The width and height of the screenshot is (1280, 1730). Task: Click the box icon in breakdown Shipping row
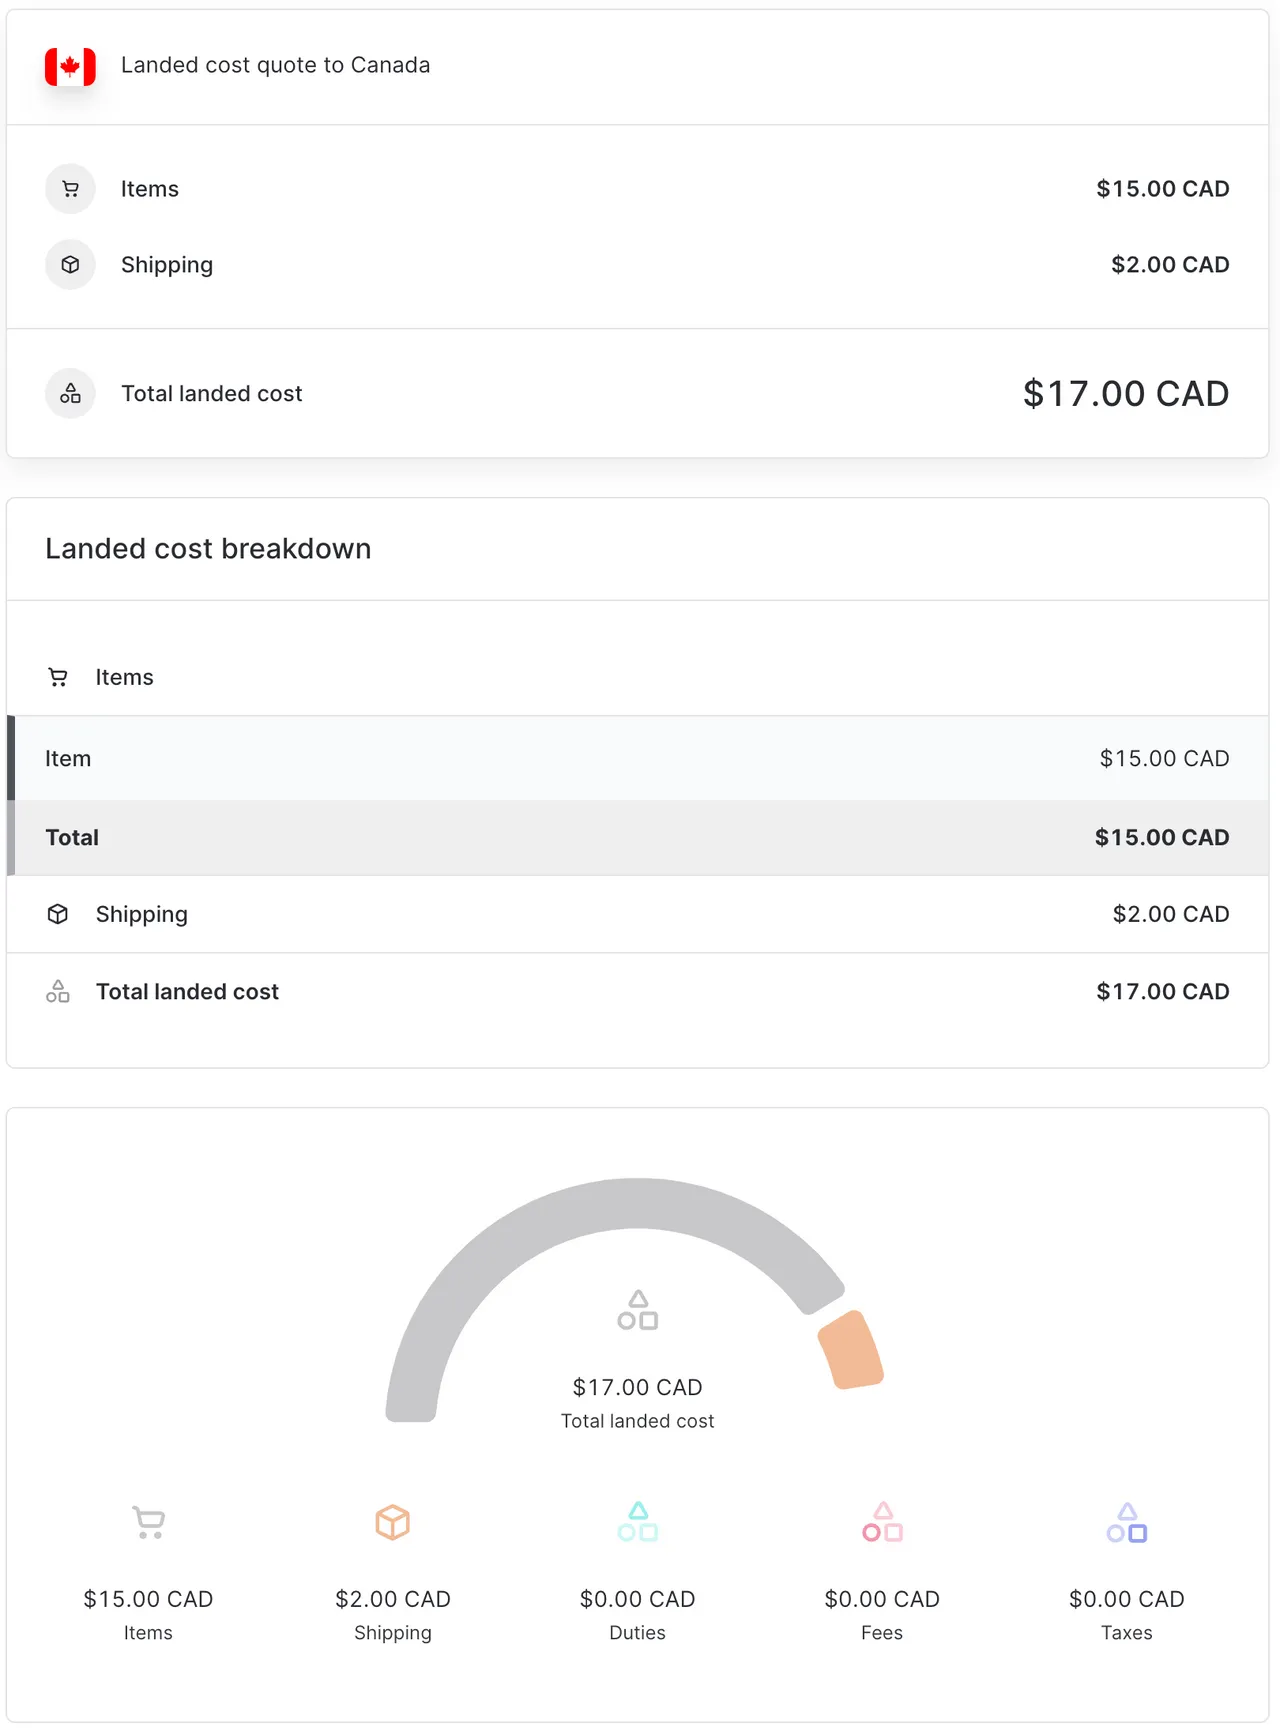tap(58, 914)
